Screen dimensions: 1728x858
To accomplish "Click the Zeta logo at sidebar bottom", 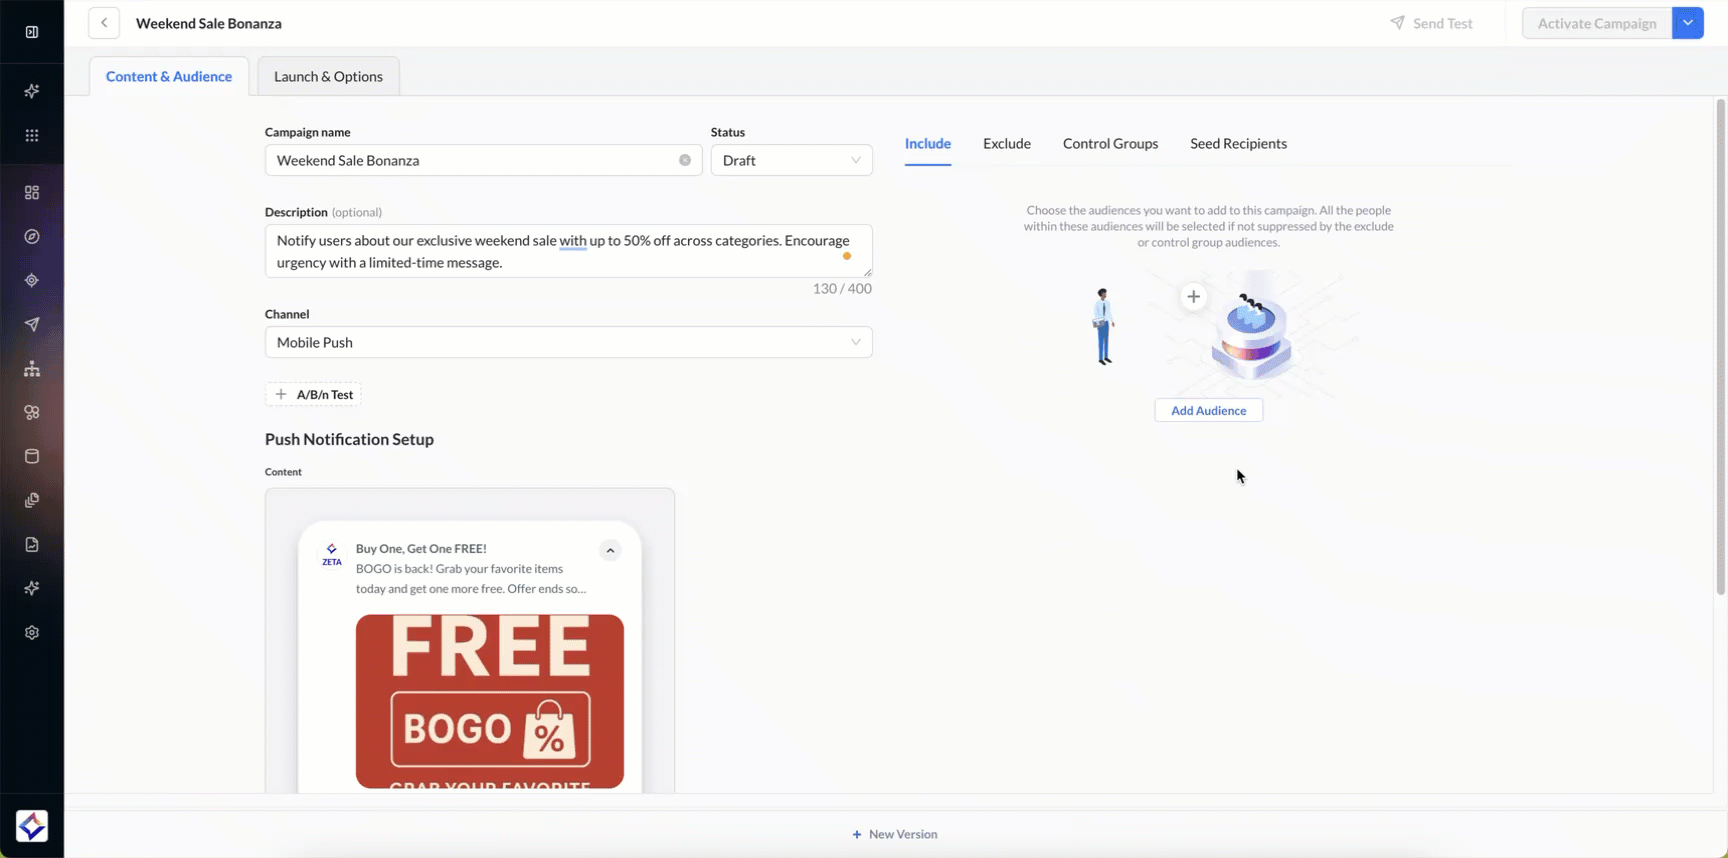I will pyautogui.click(x=32, y=826).
